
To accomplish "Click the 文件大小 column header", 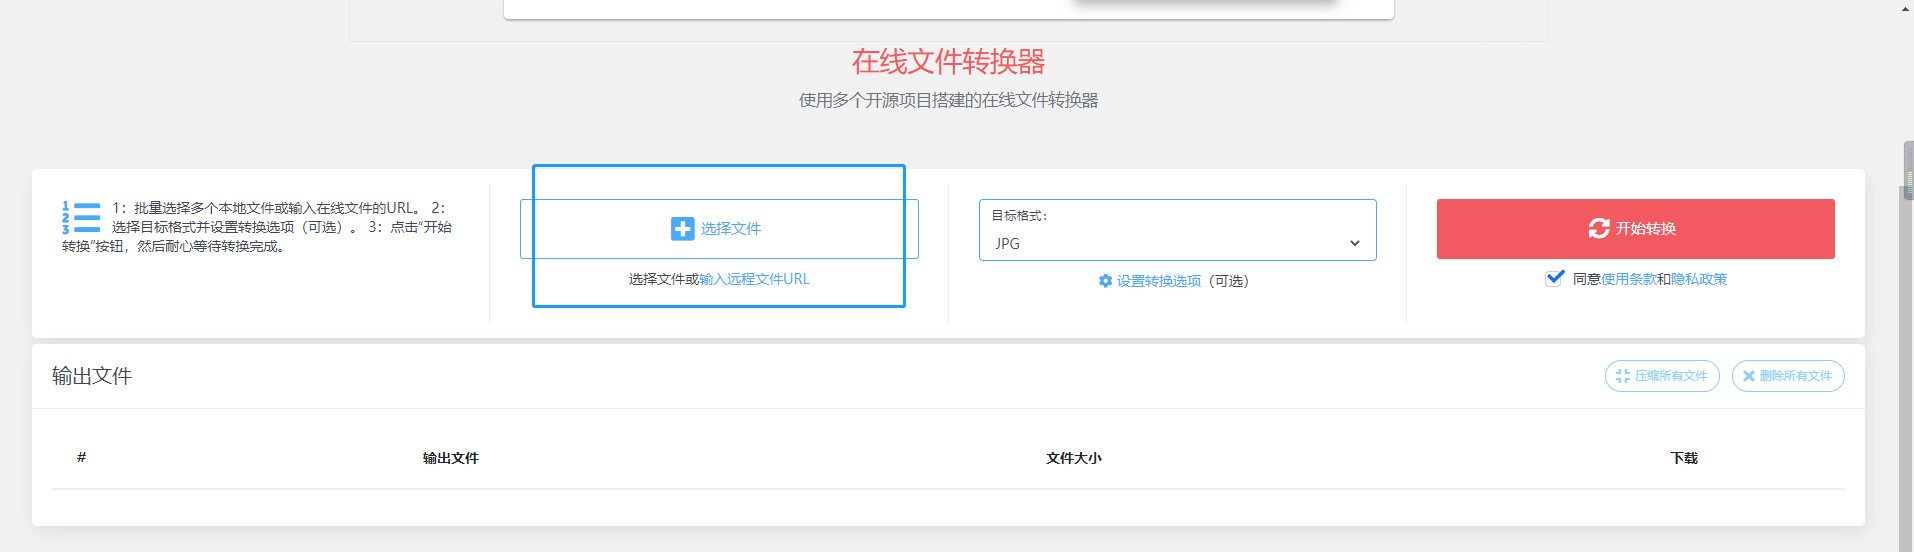I will coord(1074,458).
